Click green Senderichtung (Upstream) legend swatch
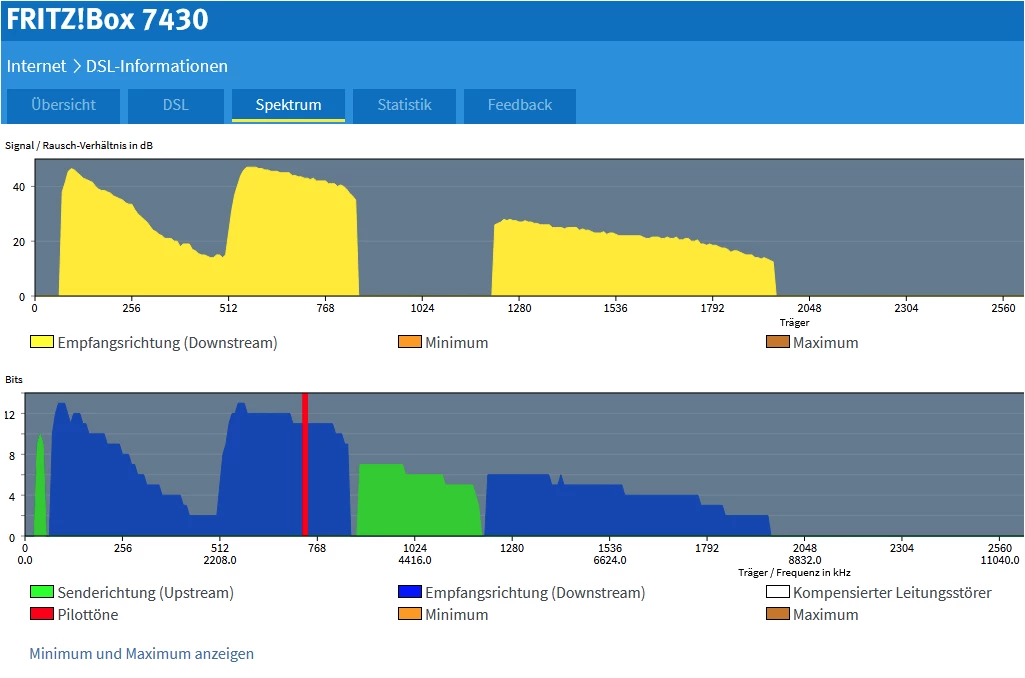Screen dimensions: 1025x678 [42, 592]
